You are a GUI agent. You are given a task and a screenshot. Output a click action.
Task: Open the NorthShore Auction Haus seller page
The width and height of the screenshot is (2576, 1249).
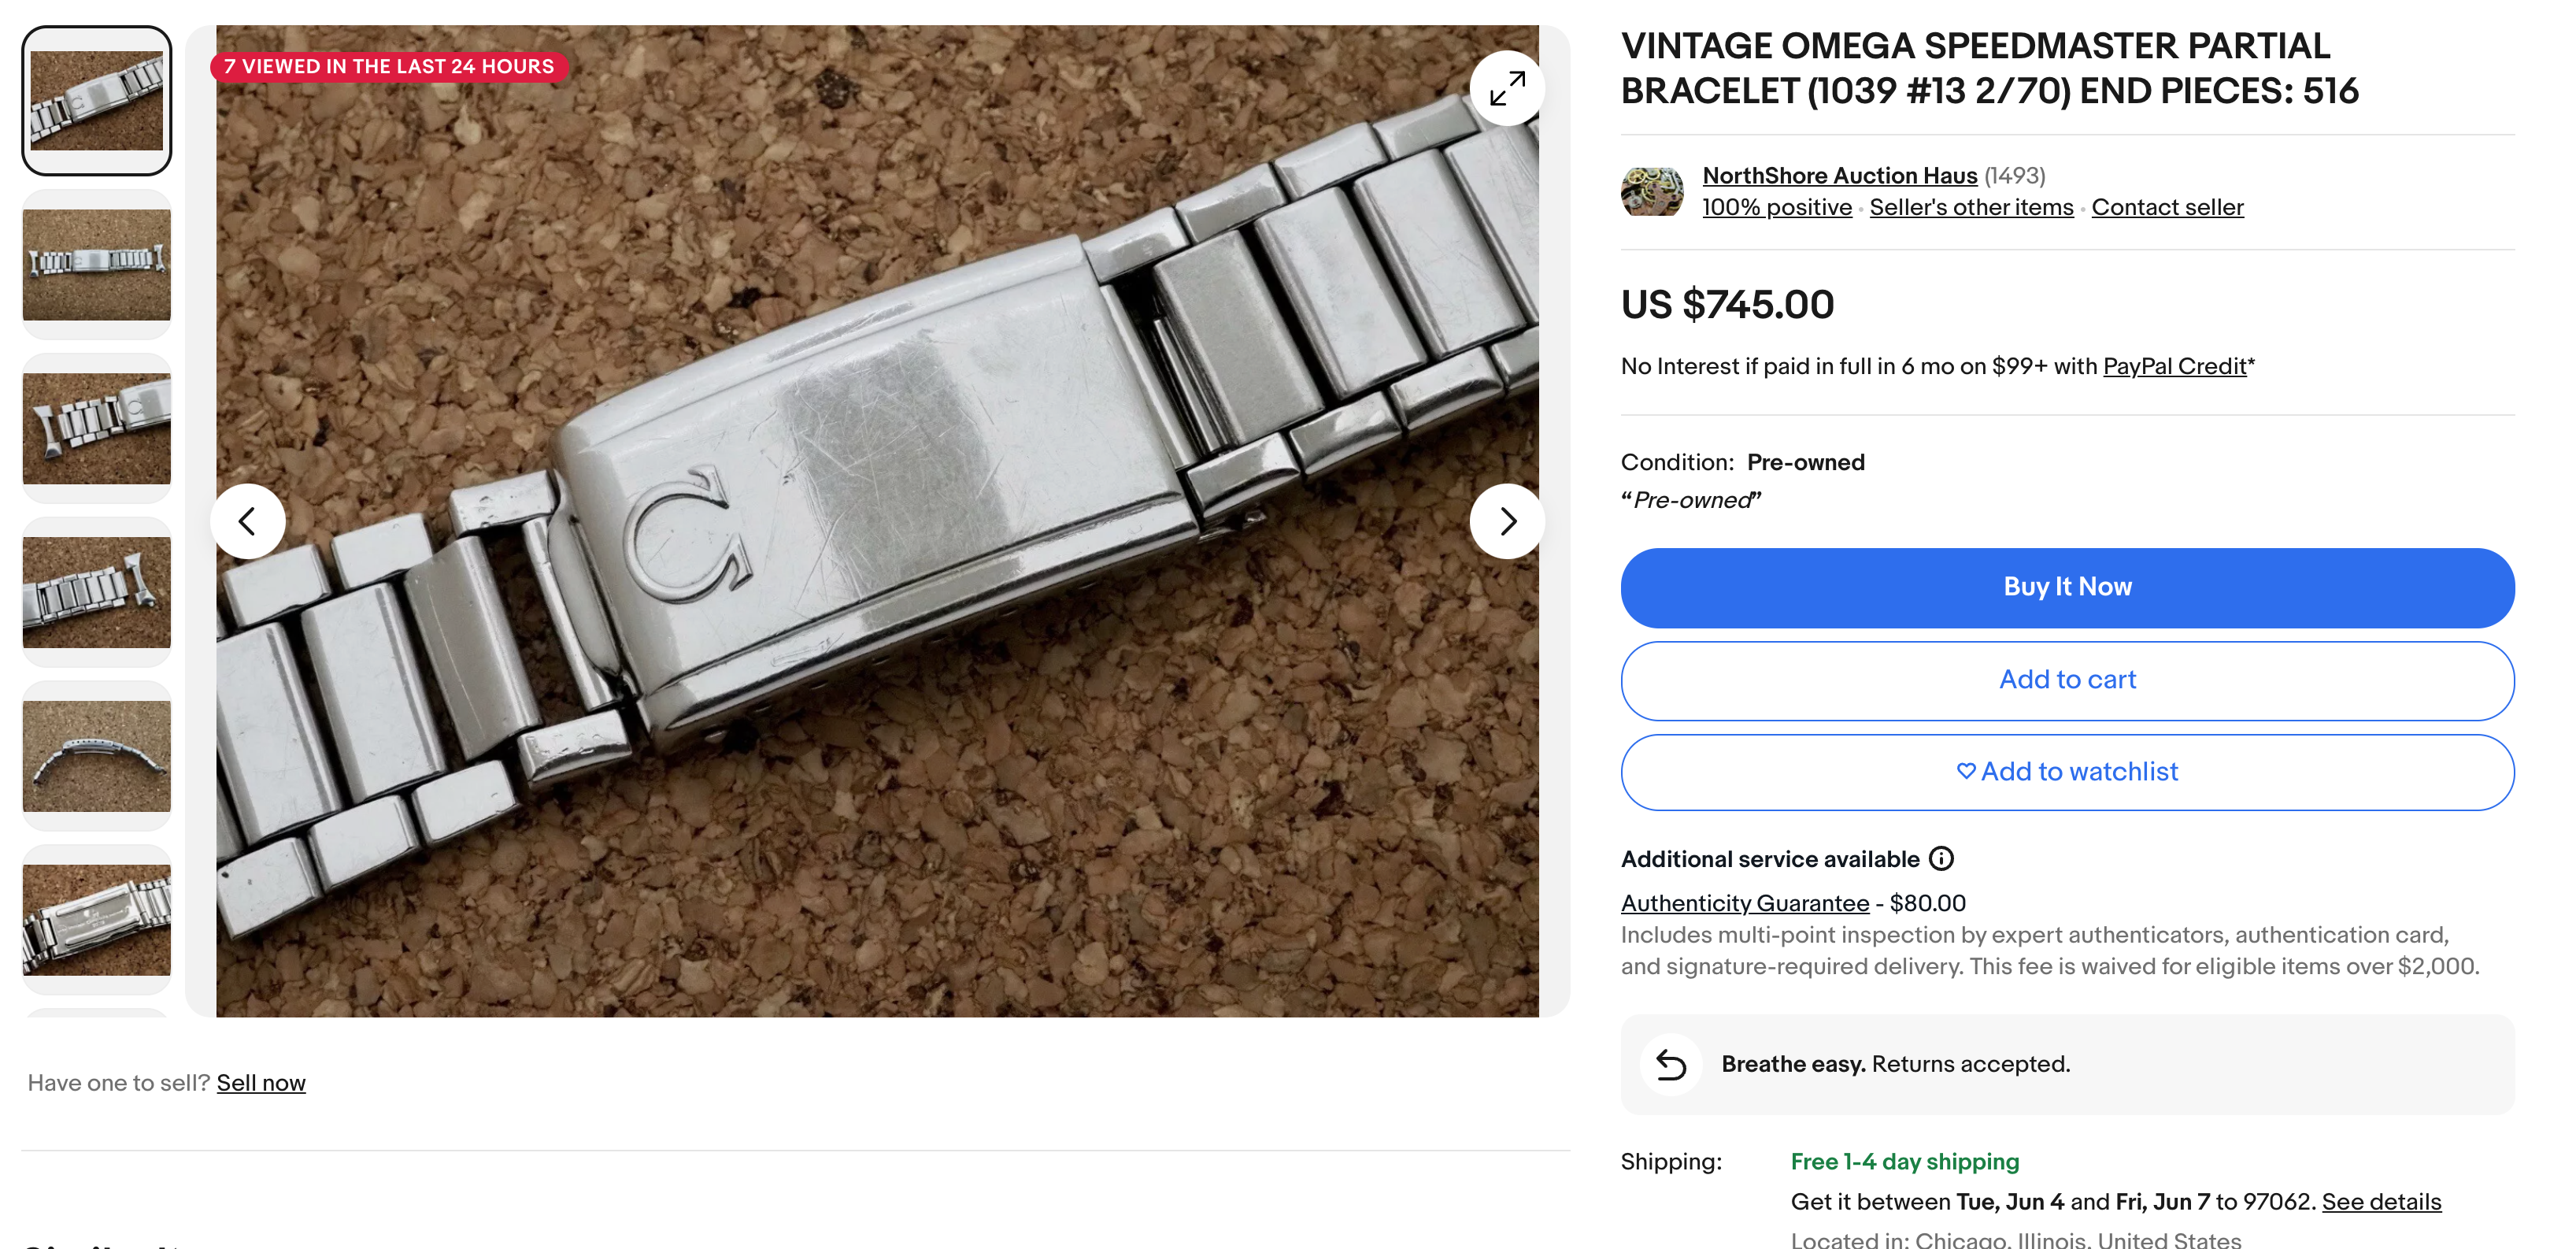1839,176
